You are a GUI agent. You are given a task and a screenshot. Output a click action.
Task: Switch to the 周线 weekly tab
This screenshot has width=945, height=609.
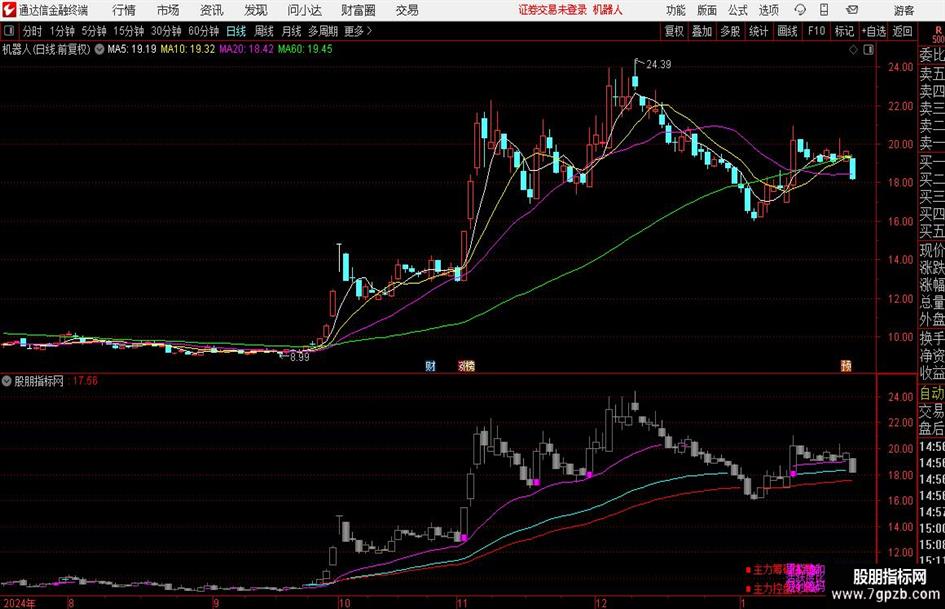(x=263, y=31)
